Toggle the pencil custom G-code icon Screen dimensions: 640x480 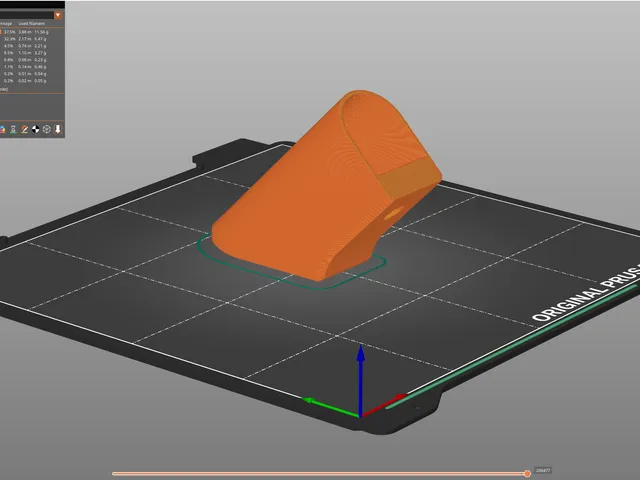pyautogui.click(x=24, y=129)
